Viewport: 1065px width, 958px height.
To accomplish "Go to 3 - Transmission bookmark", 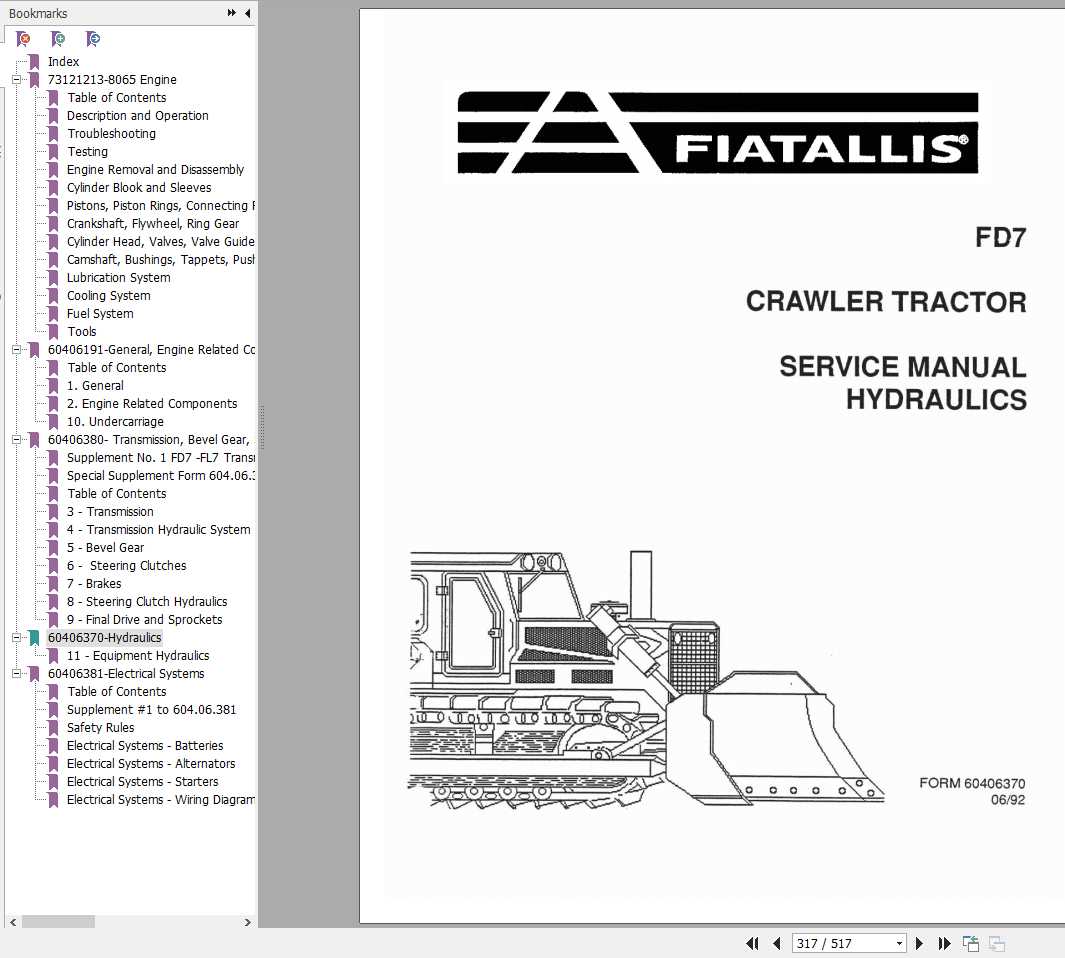I will [110, 512].
